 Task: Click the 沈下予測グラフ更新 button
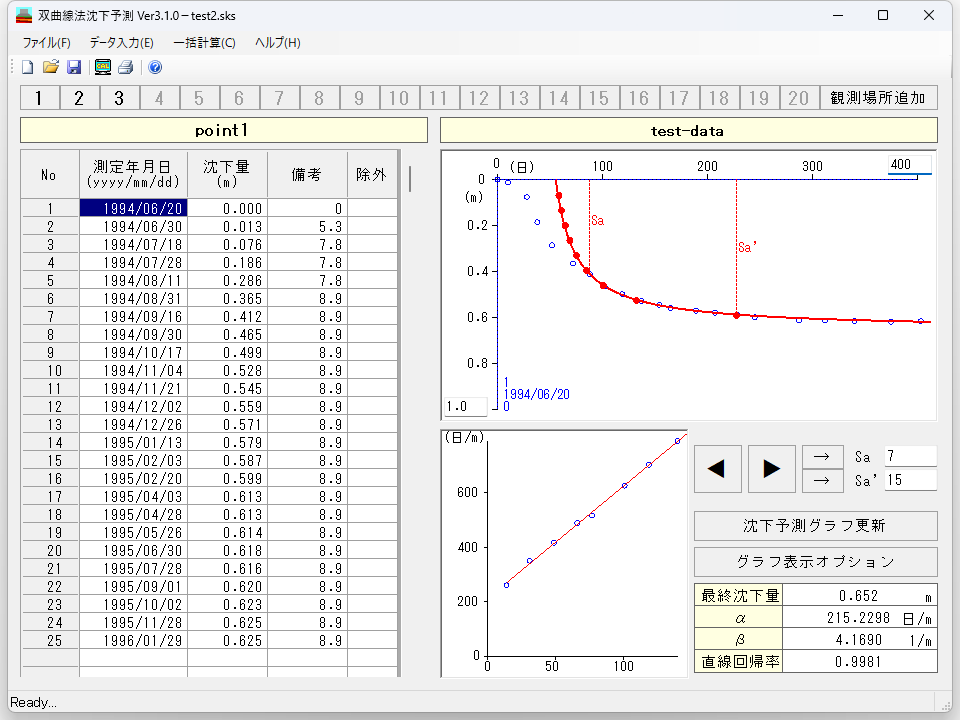[x=816, y=526]
